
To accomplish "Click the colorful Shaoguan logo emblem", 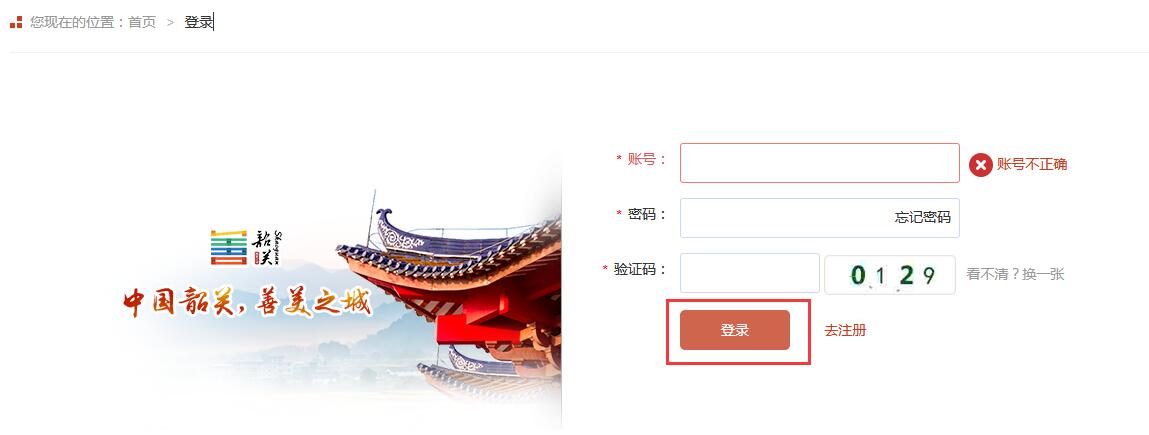I will pos(229,248).
